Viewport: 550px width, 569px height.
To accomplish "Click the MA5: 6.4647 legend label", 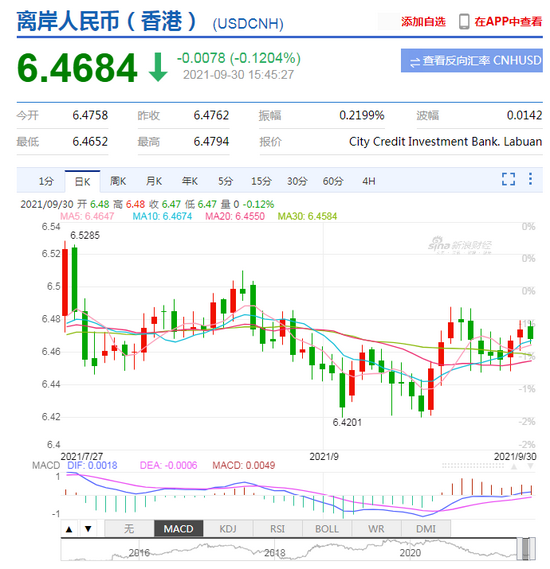I will pyautogui.click(x=87, y=216).
